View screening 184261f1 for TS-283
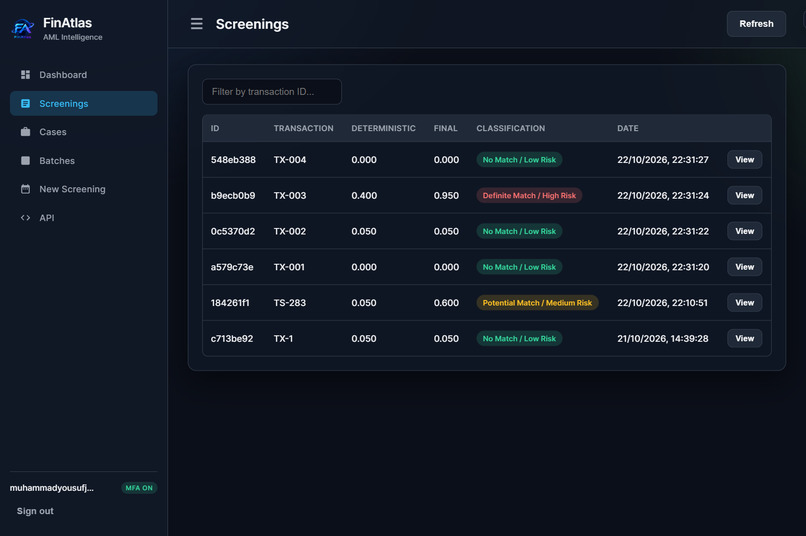This screenshot has height=536, width=806. pyautogui.click(x=744, y=302)
